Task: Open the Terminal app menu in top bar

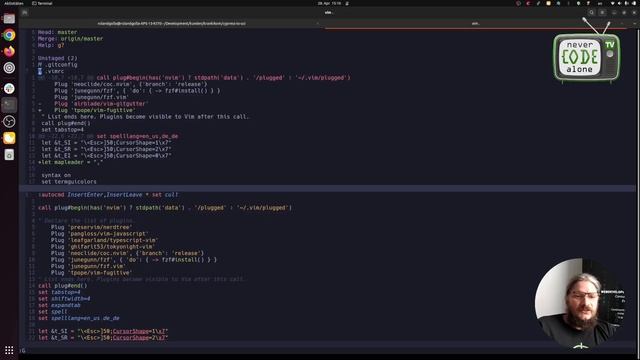Action: click(42, 3)
